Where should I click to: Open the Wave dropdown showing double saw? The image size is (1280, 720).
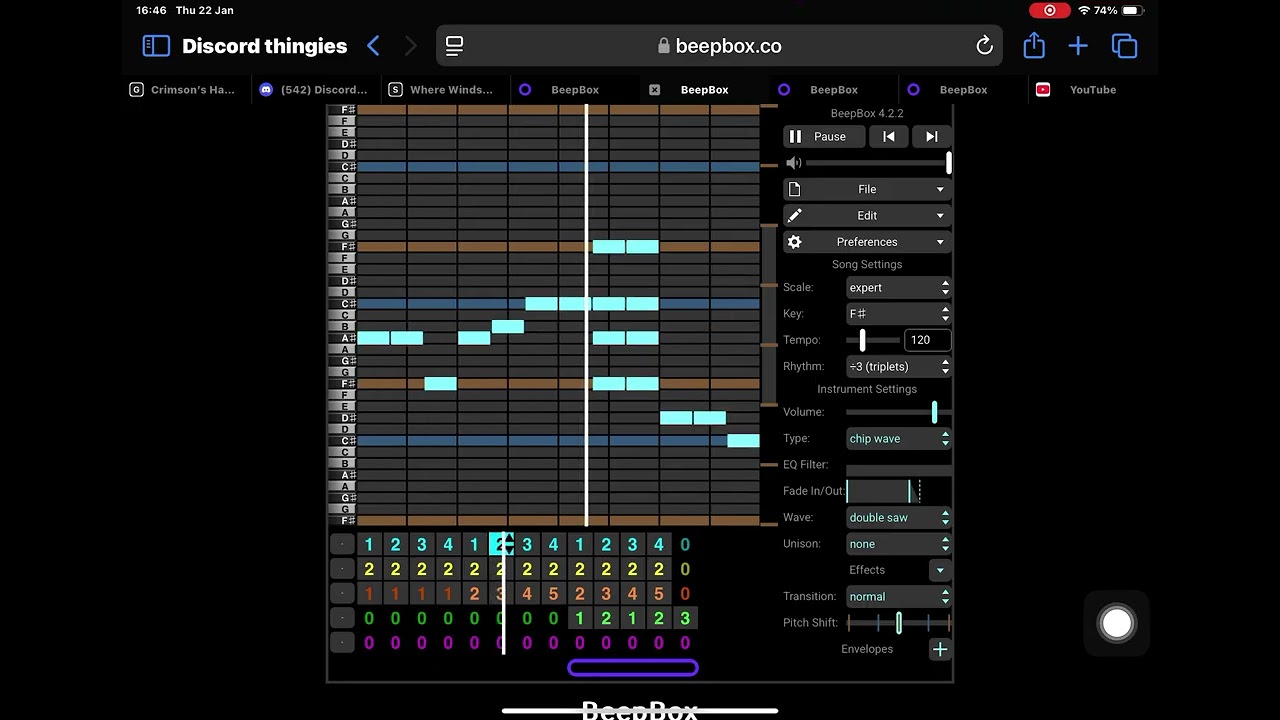tap(898, 518)
